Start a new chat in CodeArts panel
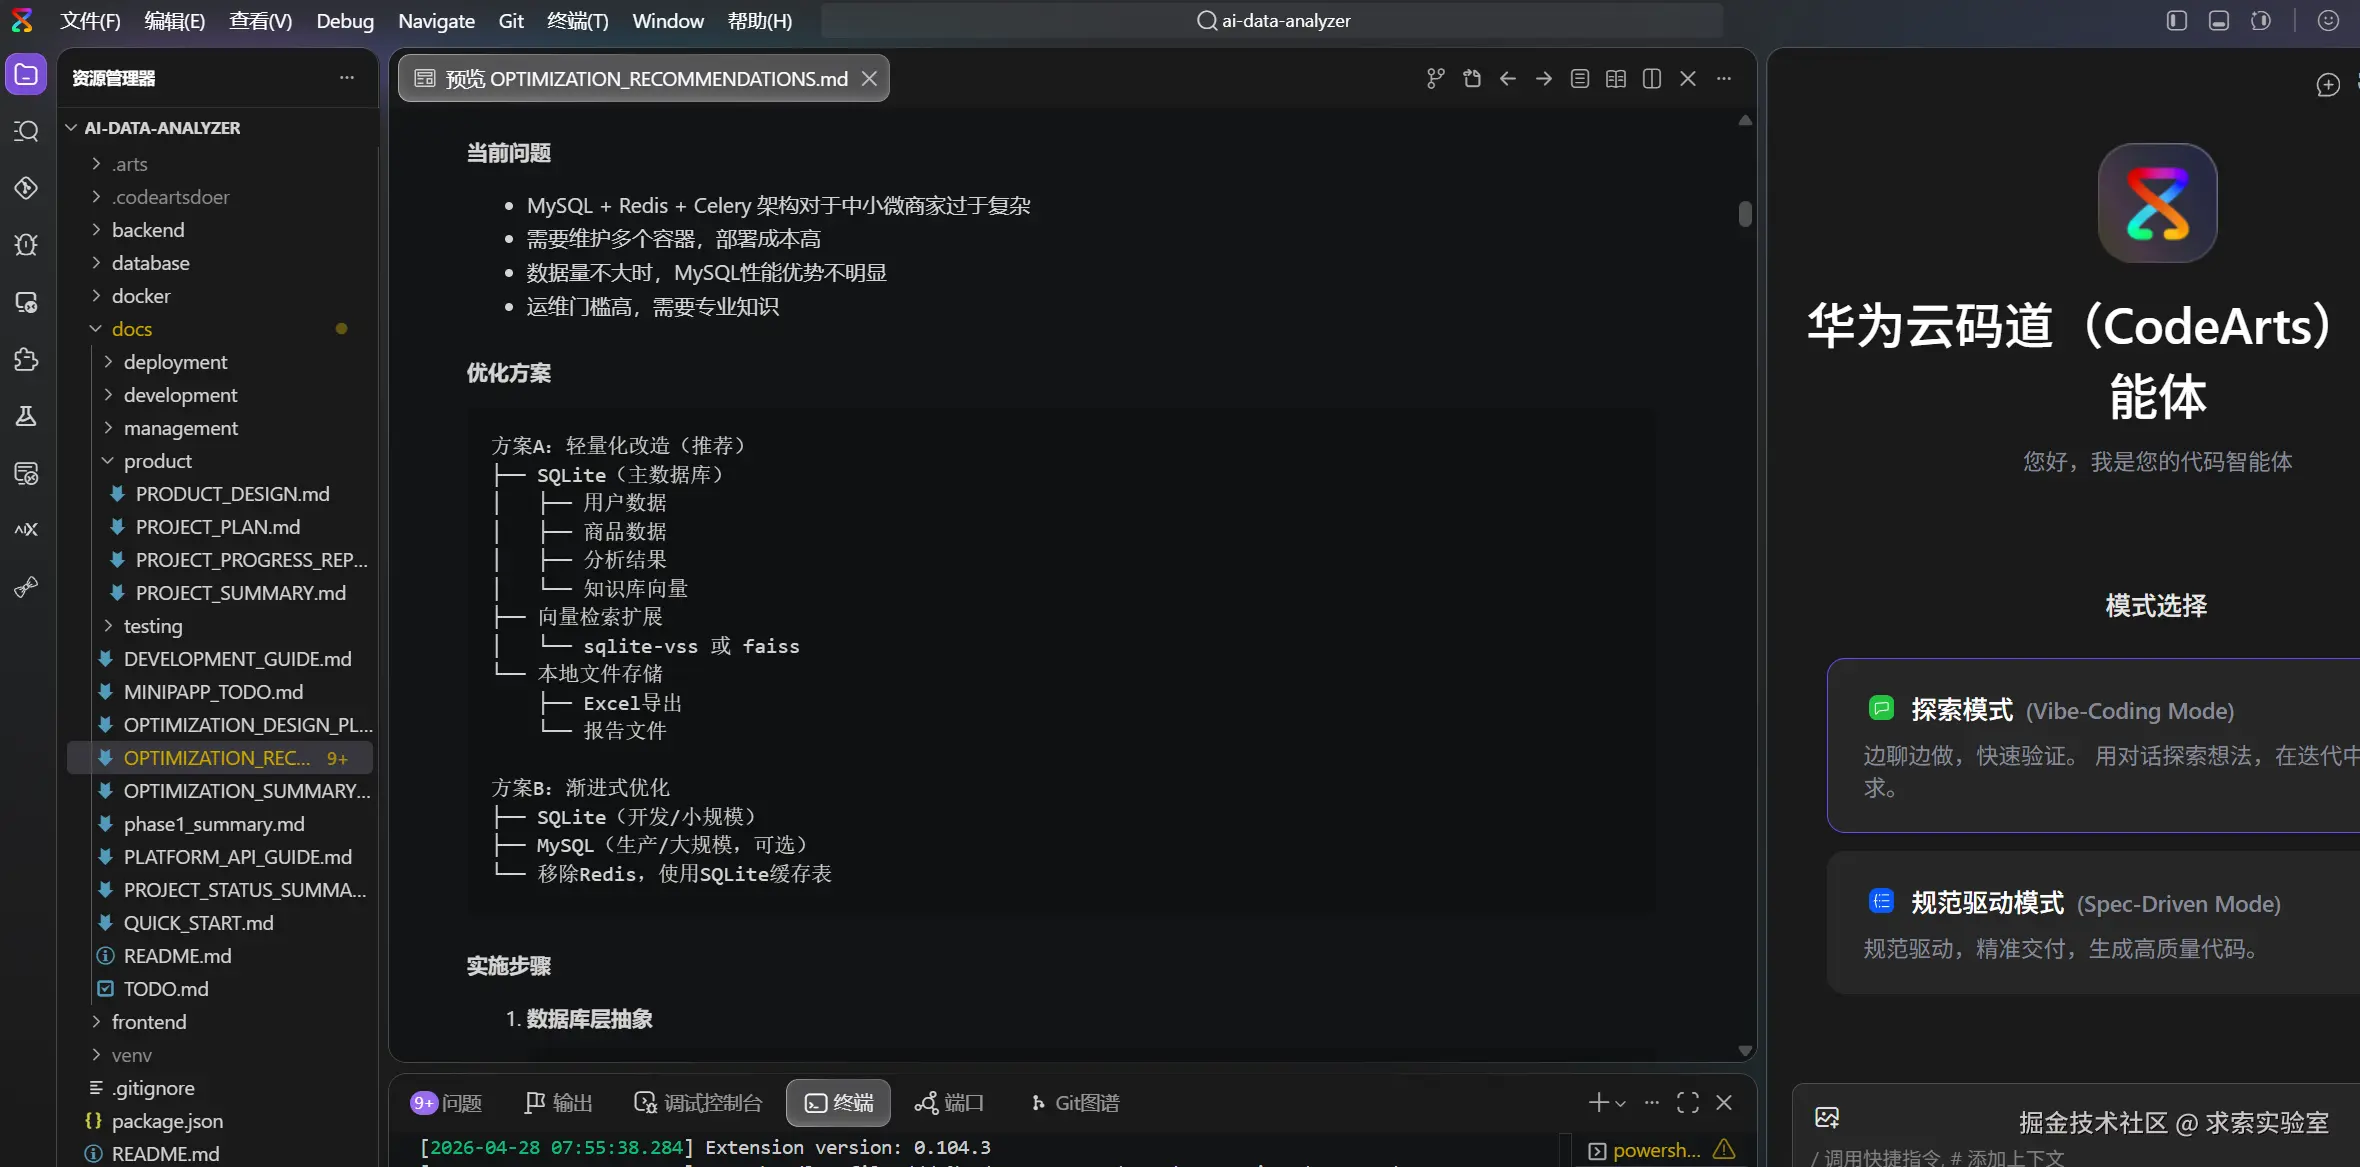The height and width of the screenshot is (1167, 2360). 2329,85
